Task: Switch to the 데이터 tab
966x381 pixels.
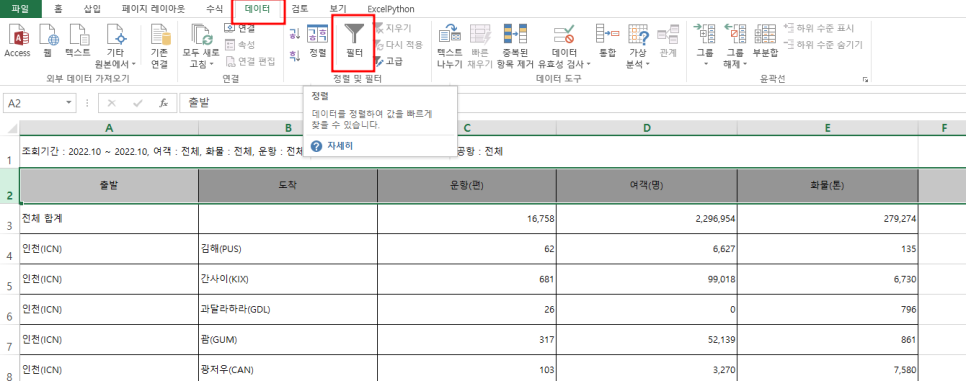Action: pyautogui.click(x=258, y=10)
